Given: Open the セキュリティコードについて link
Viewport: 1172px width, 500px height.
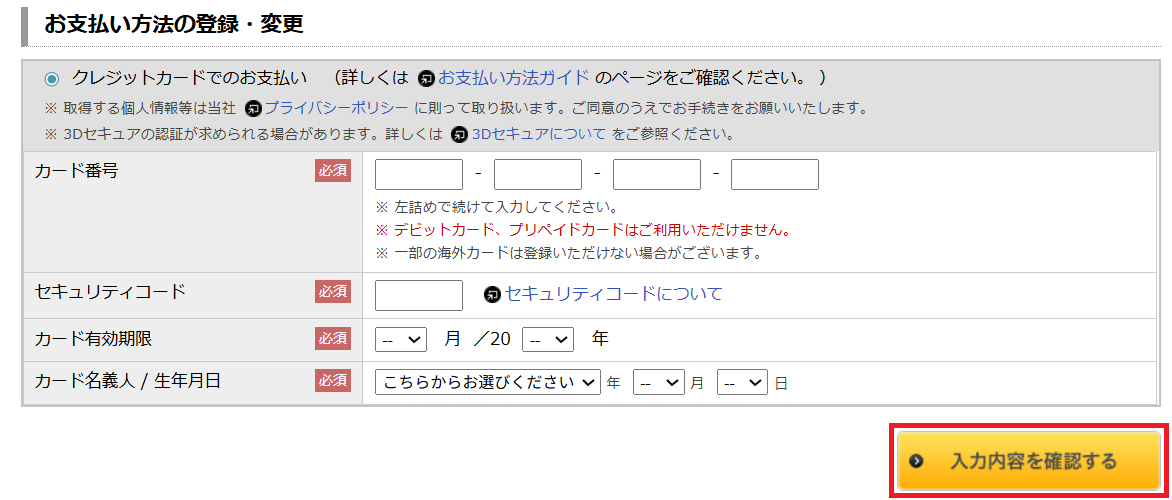Looking at the screenshot, I should tap(613, 294).
